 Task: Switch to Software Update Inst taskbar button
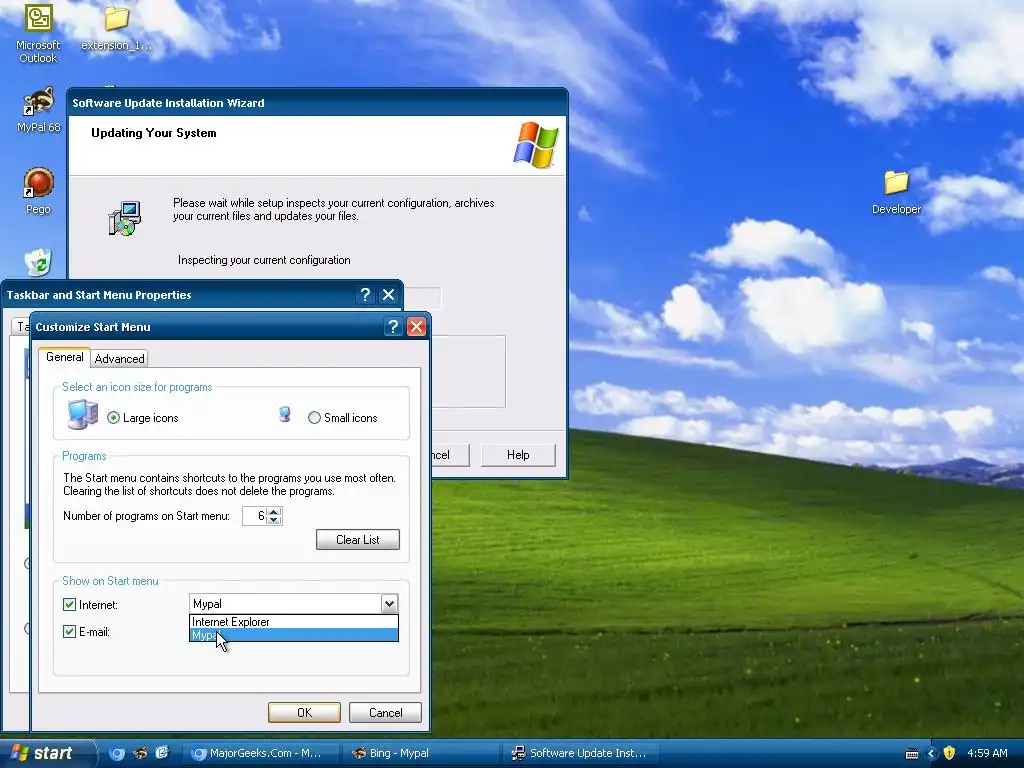(x=581, y=753)
